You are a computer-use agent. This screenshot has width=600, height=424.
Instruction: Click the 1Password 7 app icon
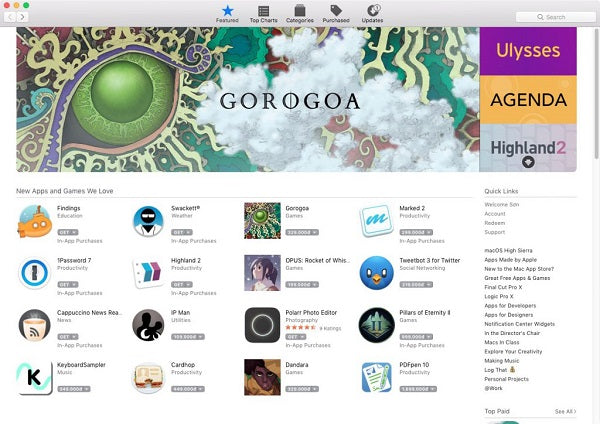pyautogui.click(x=35, y=273)
